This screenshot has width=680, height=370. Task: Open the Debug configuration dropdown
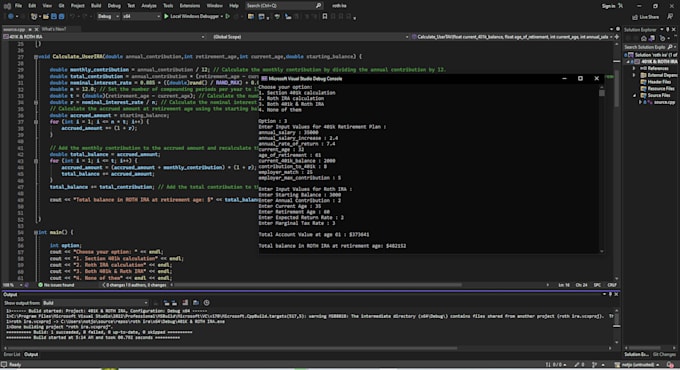pos(108,16)
